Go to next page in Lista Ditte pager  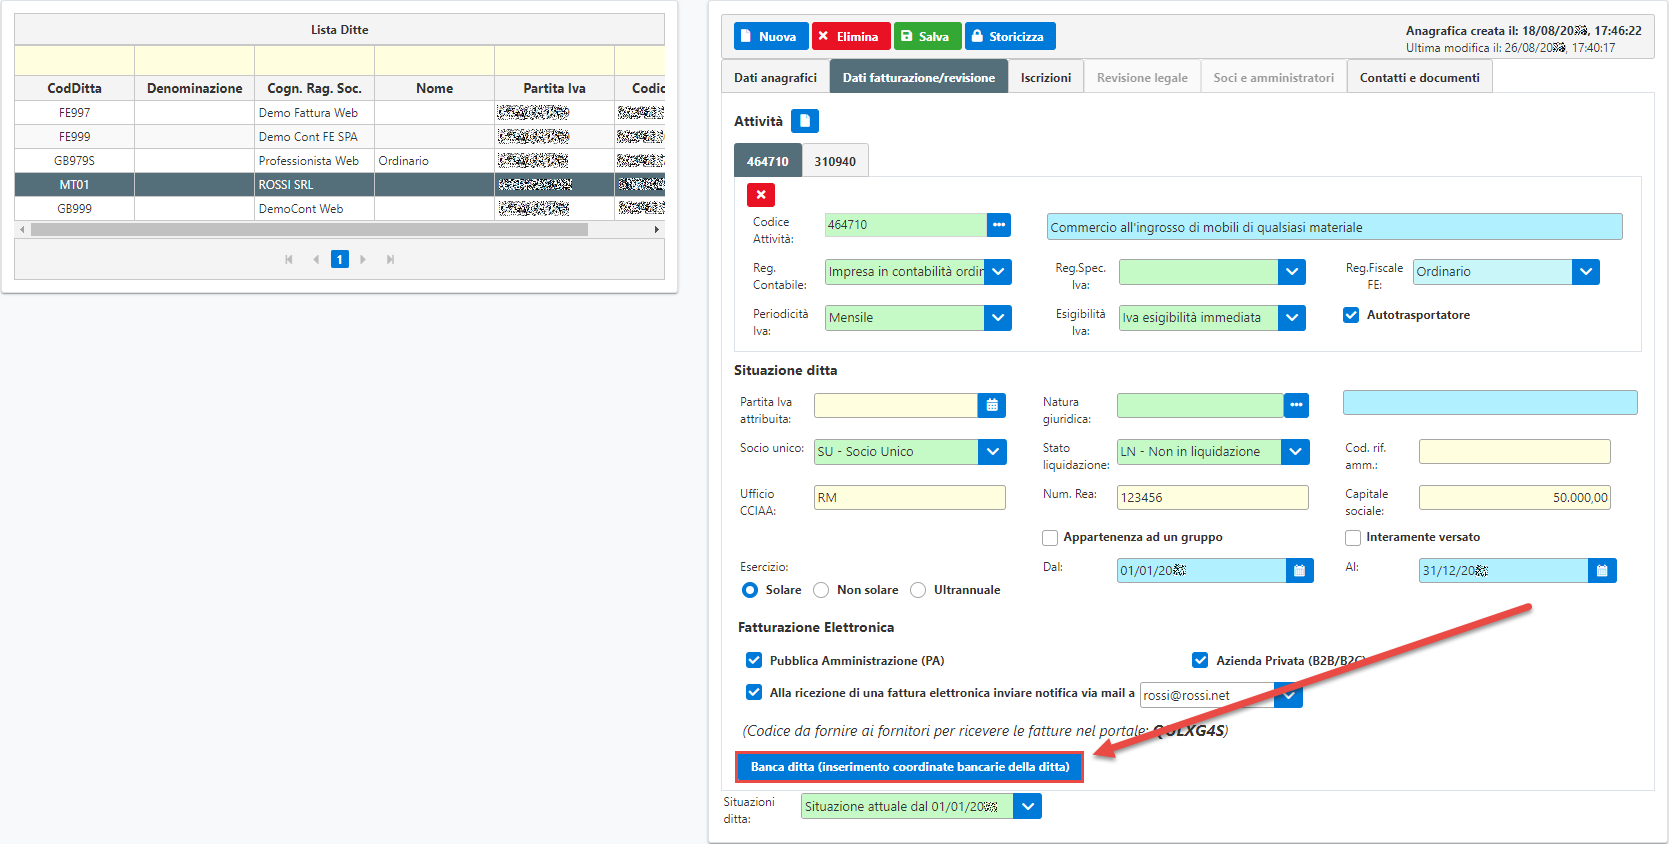(x=363, y=259)
